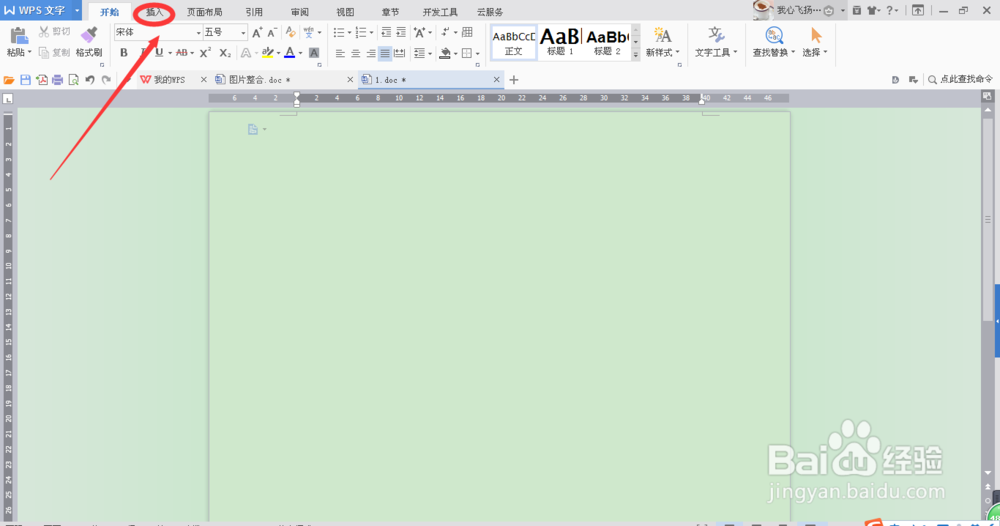Image resolution: width=1000 pixels, height=526 pixels.
Task: Switch to the 视图 tab
Action: (x=345, y=11)
